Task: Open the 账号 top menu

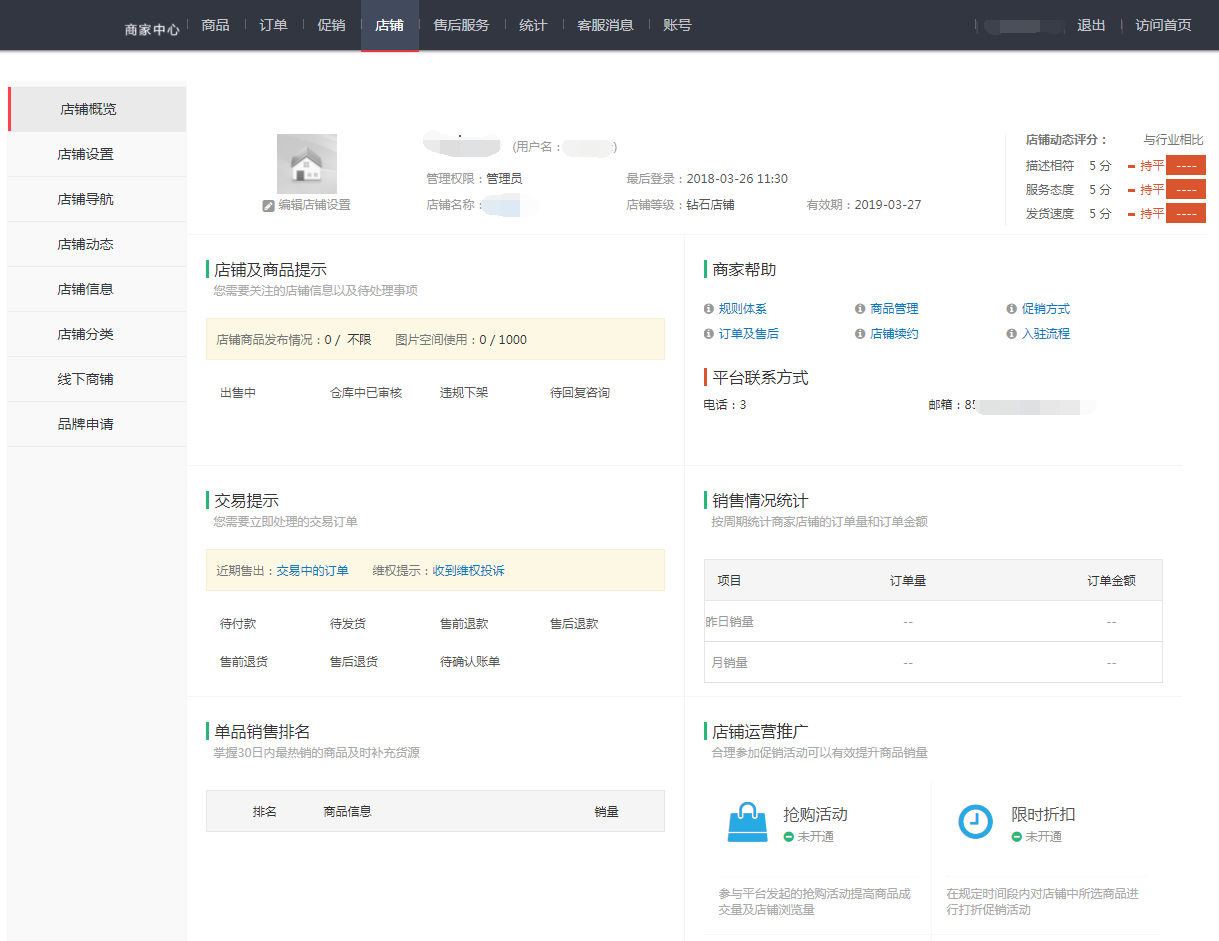Action: tap(677, 25)
